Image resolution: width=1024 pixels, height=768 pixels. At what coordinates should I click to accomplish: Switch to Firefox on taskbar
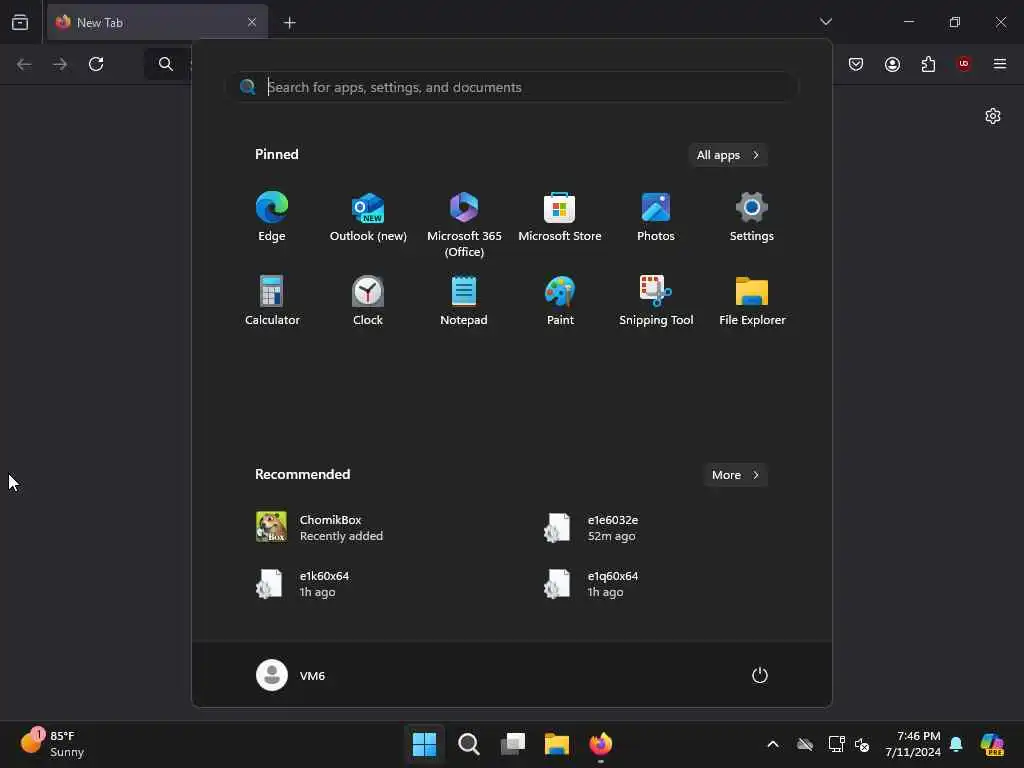click(x=601, y=744)
